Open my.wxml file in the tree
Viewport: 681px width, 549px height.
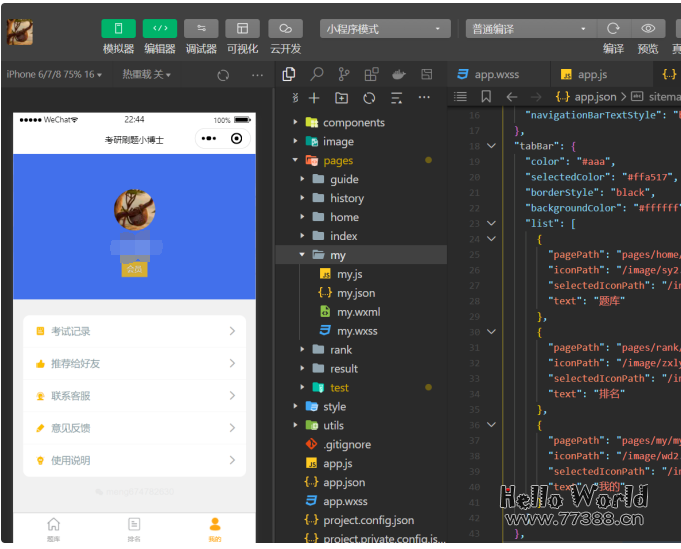[358, 312]
